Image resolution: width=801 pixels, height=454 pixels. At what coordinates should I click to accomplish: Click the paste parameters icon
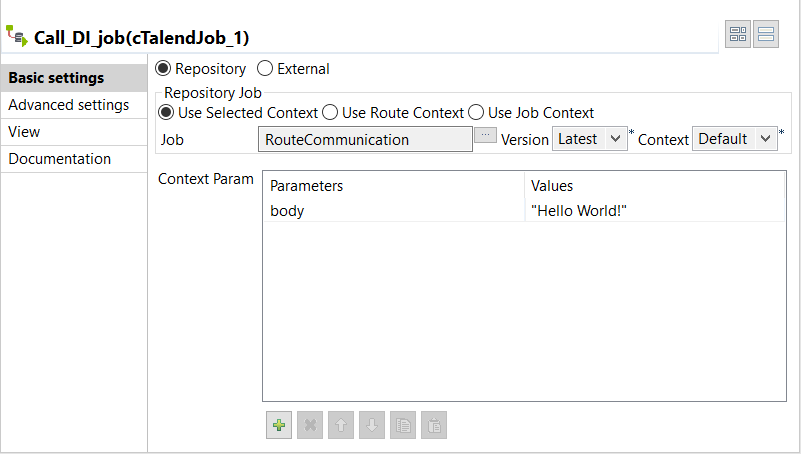tap(434, 425)
